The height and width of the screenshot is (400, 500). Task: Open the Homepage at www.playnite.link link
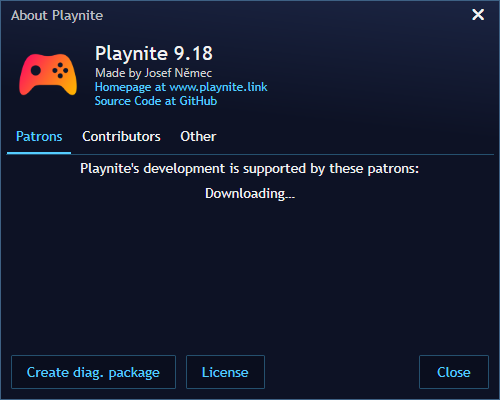tap(181, 87)
